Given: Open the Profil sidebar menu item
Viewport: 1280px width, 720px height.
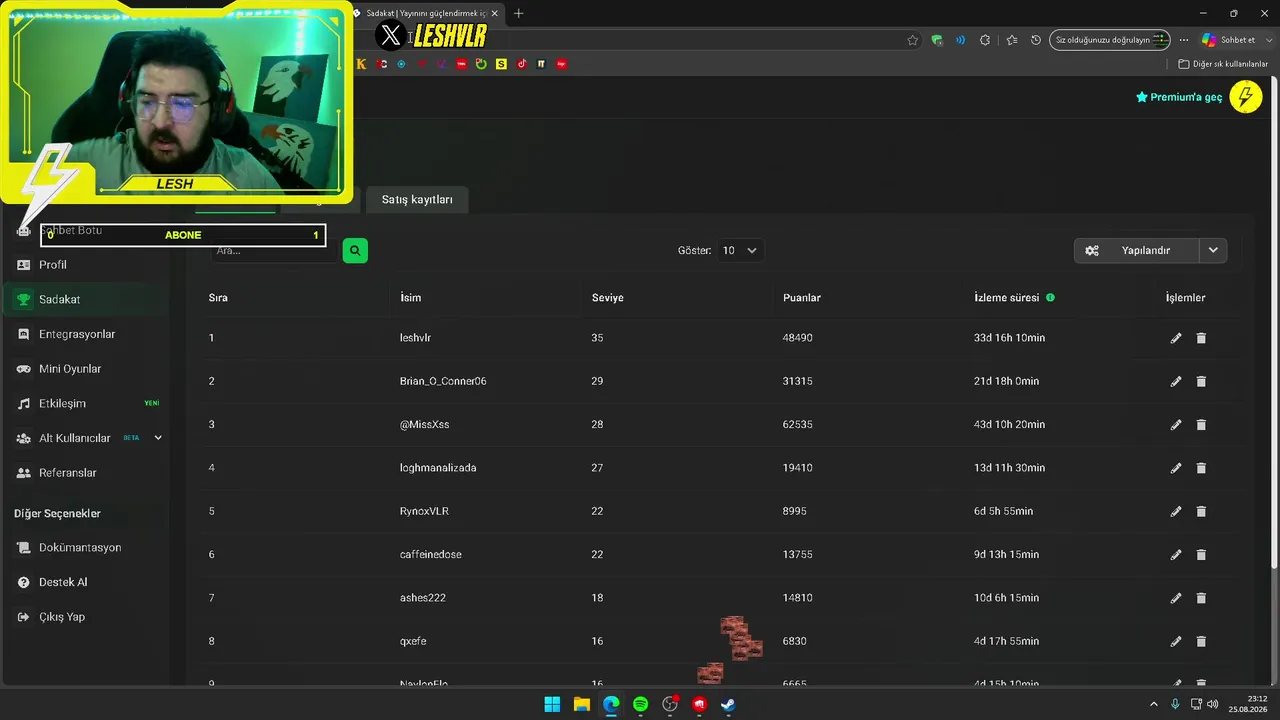Looking at the screenshot, I should tap(86, 265).
